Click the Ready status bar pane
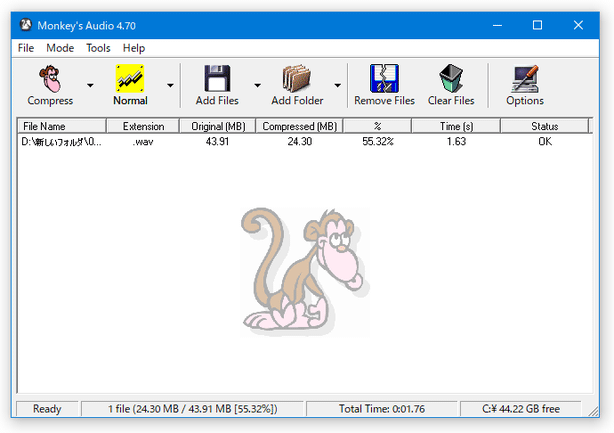Image resolution: width=614 pixels, height=433 pixels. pos(47,409)
